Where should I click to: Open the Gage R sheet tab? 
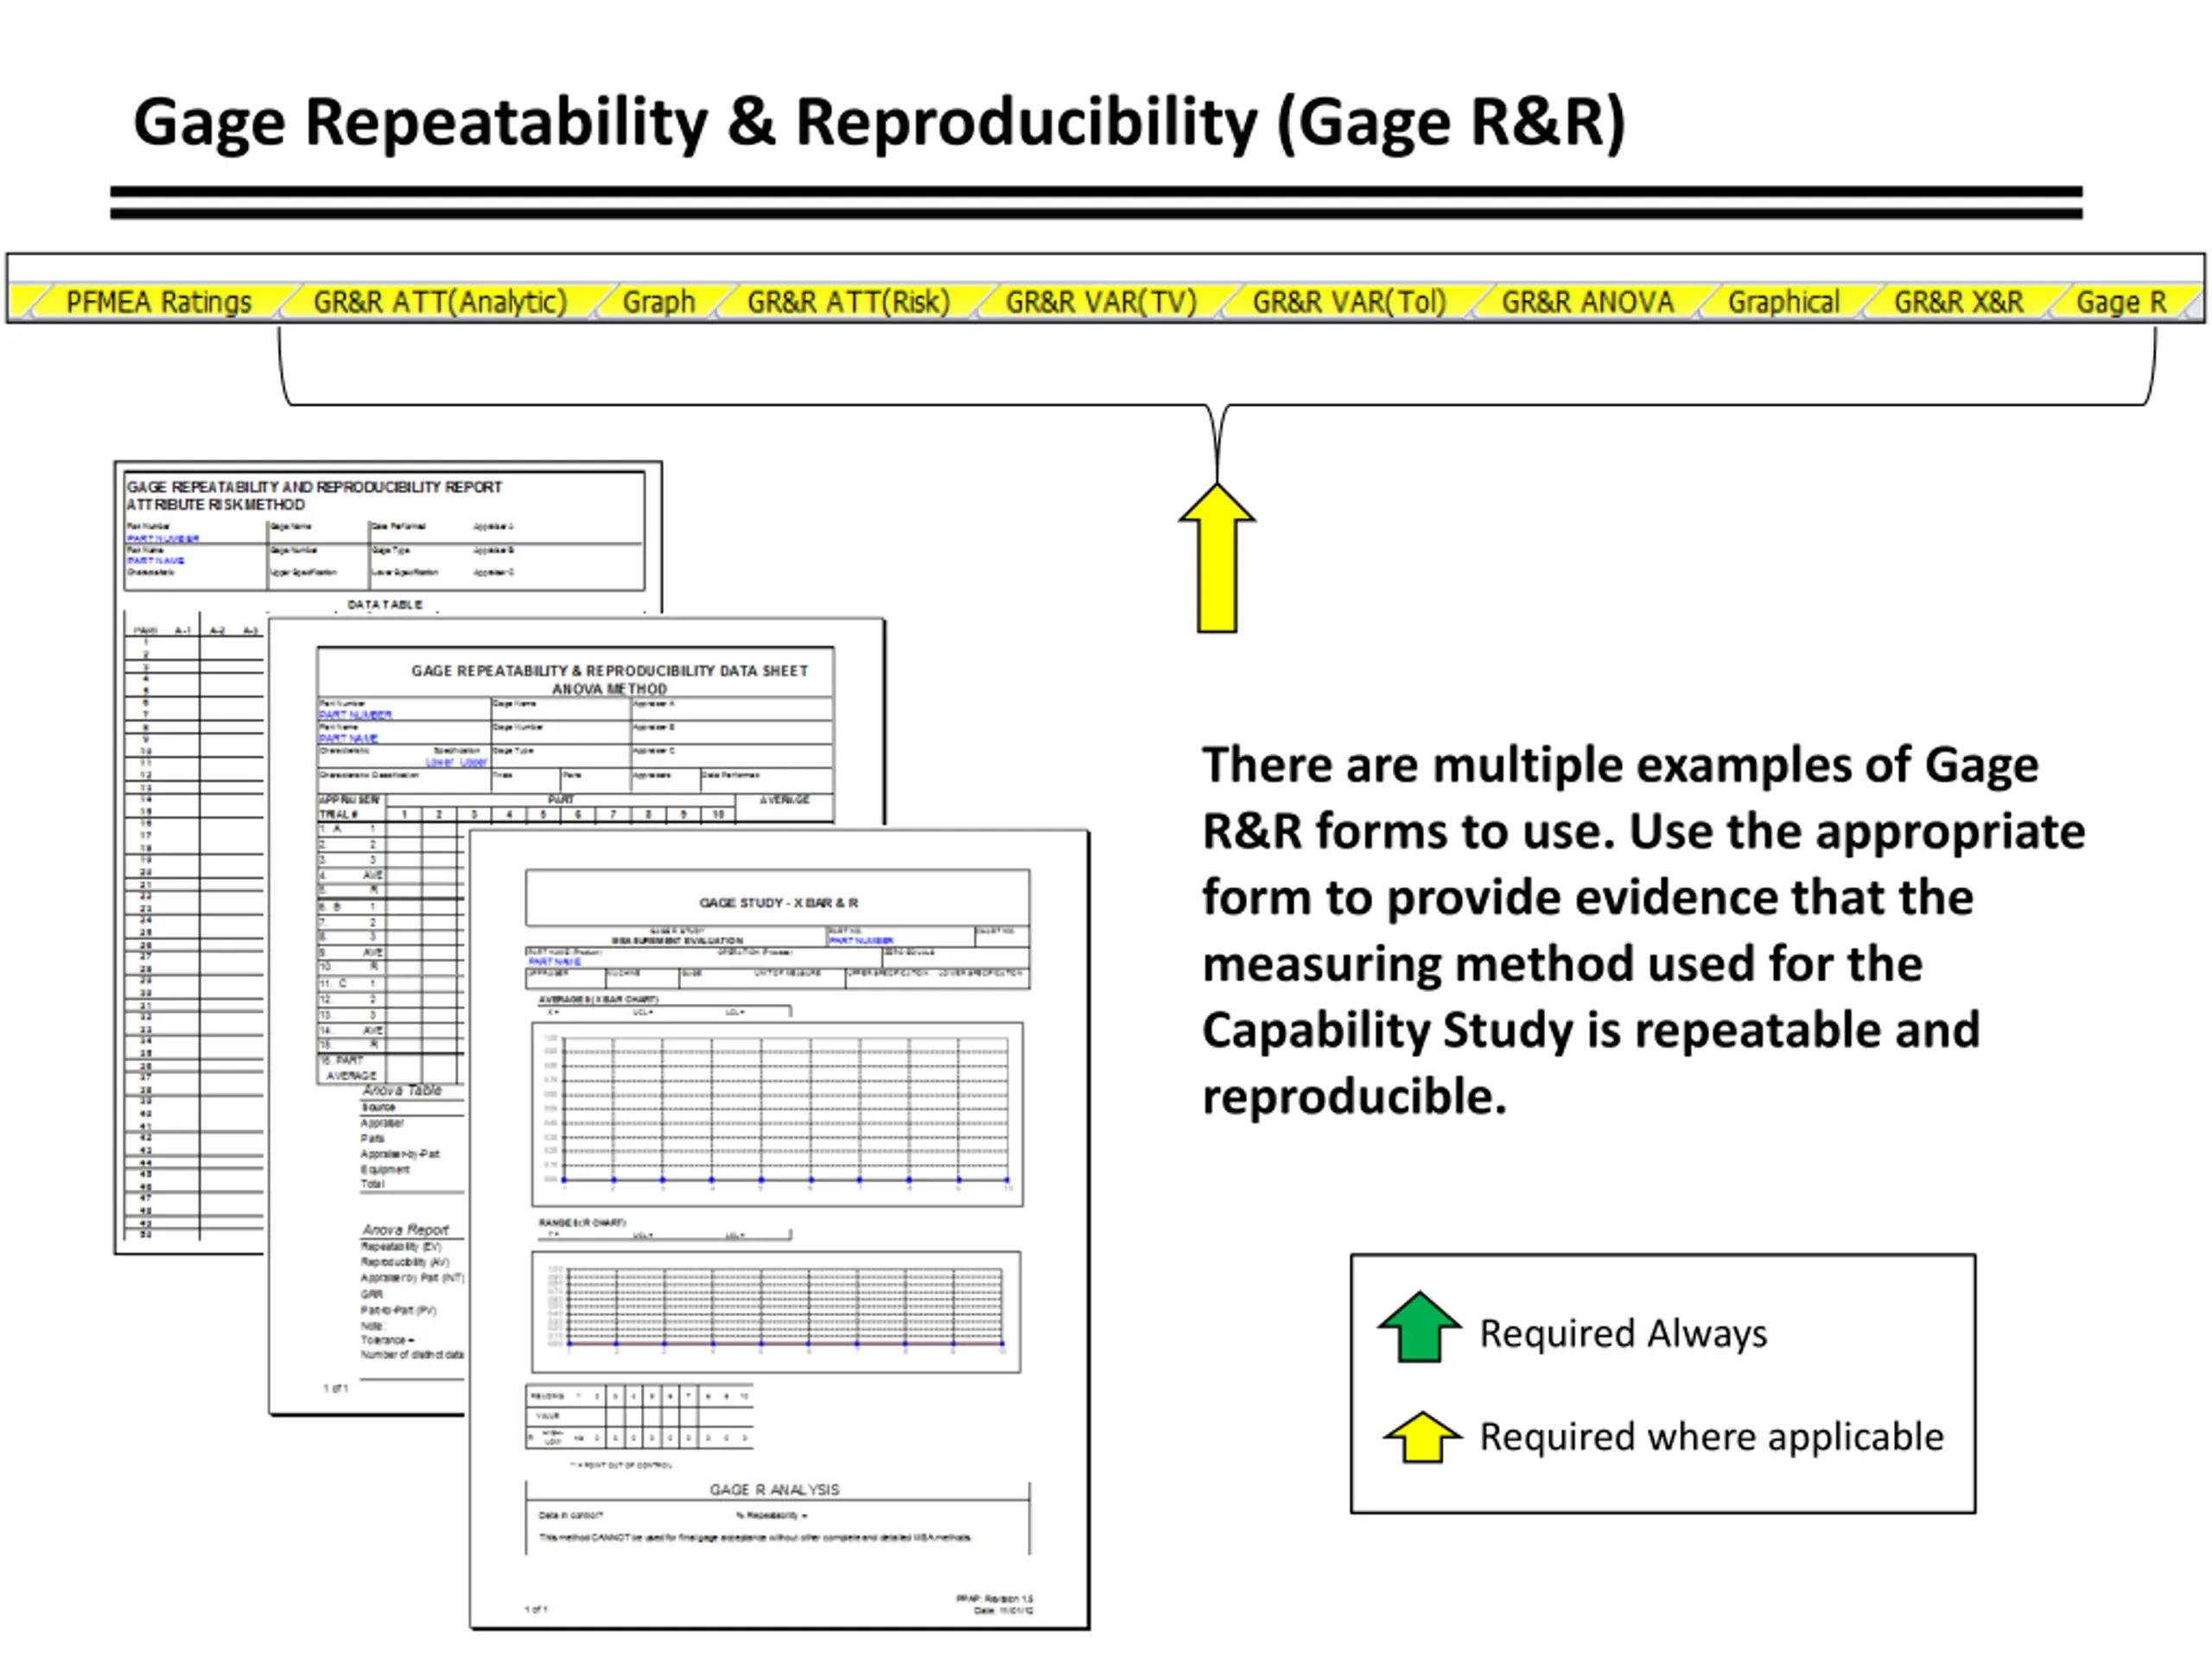(2121, 302)
